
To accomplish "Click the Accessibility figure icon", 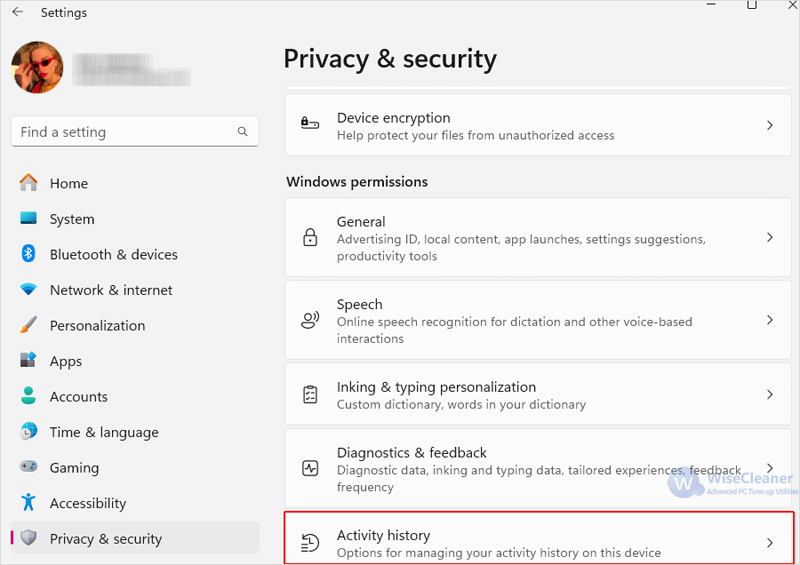I will tap(29, 503).
